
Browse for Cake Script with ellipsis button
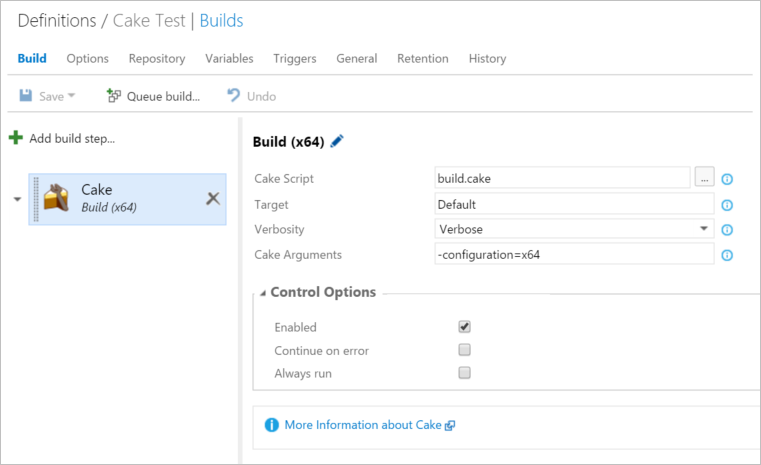704,178
